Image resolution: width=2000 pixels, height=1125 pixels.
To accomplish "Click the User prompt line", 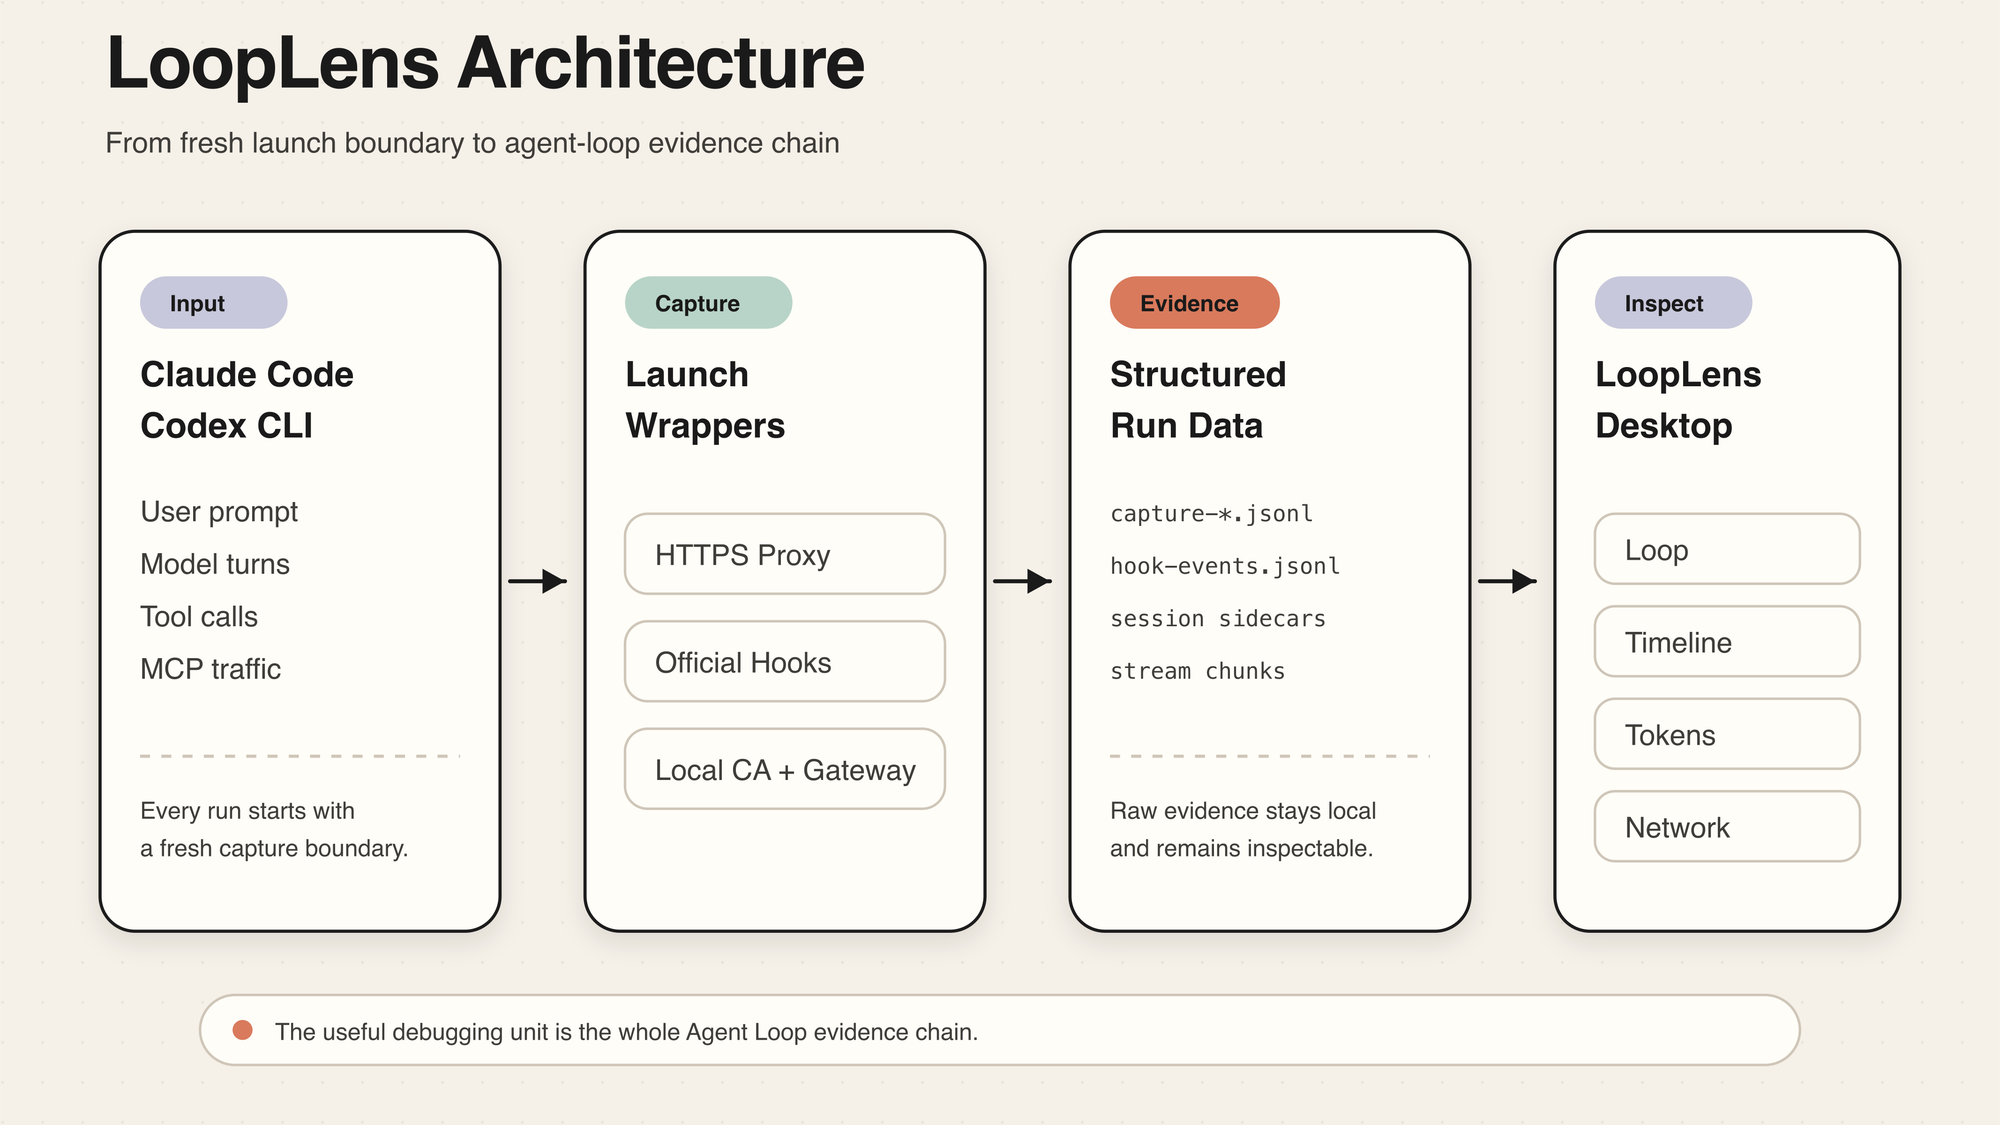I will point(219,512).
